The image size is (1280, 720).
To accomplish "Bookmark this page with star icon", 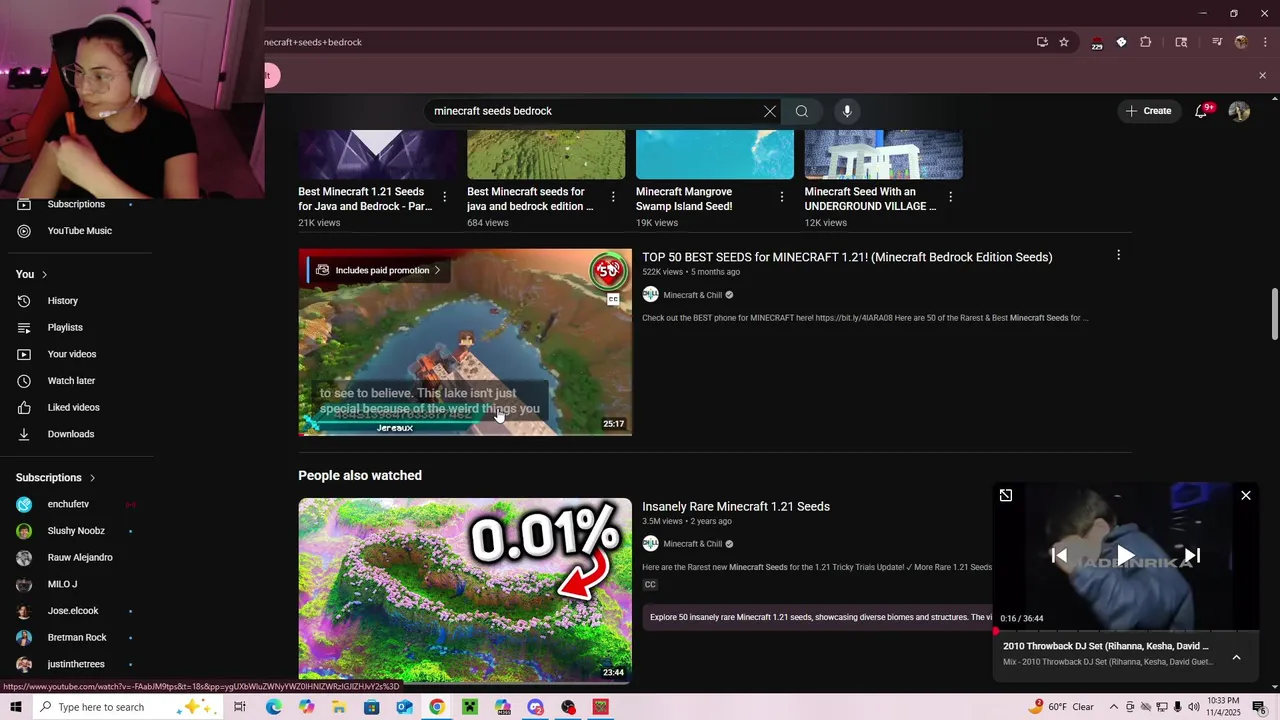I will coord(1064,42).
